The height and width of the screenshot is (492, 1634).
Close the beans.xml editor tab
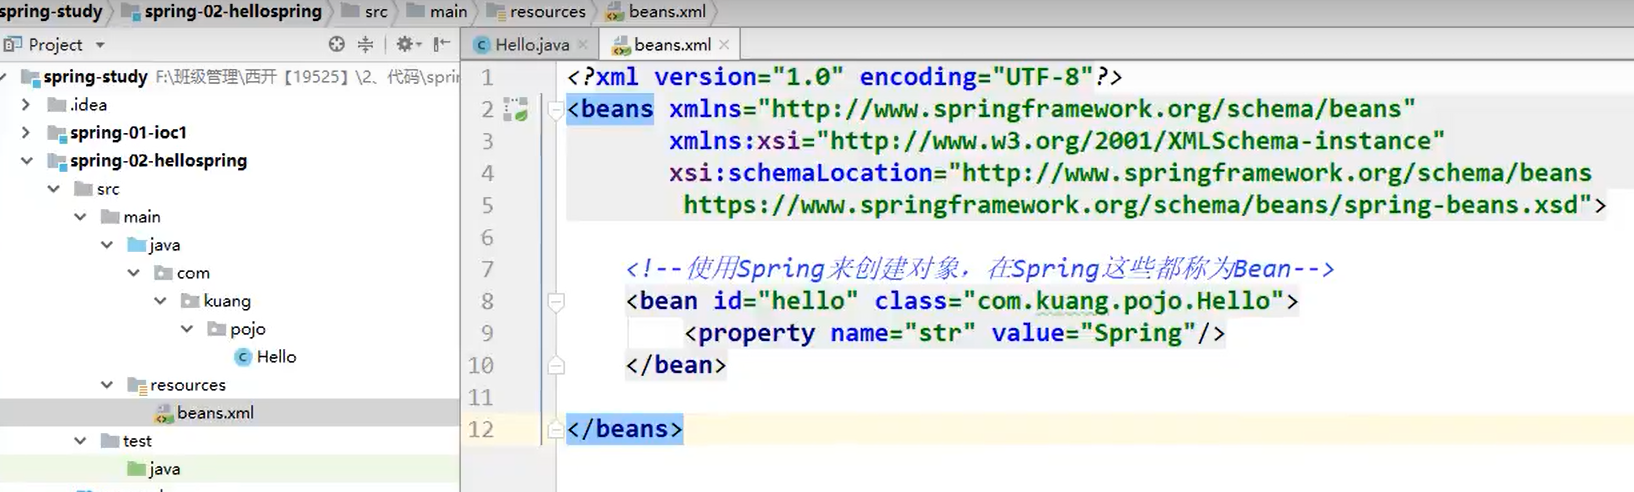724,44
